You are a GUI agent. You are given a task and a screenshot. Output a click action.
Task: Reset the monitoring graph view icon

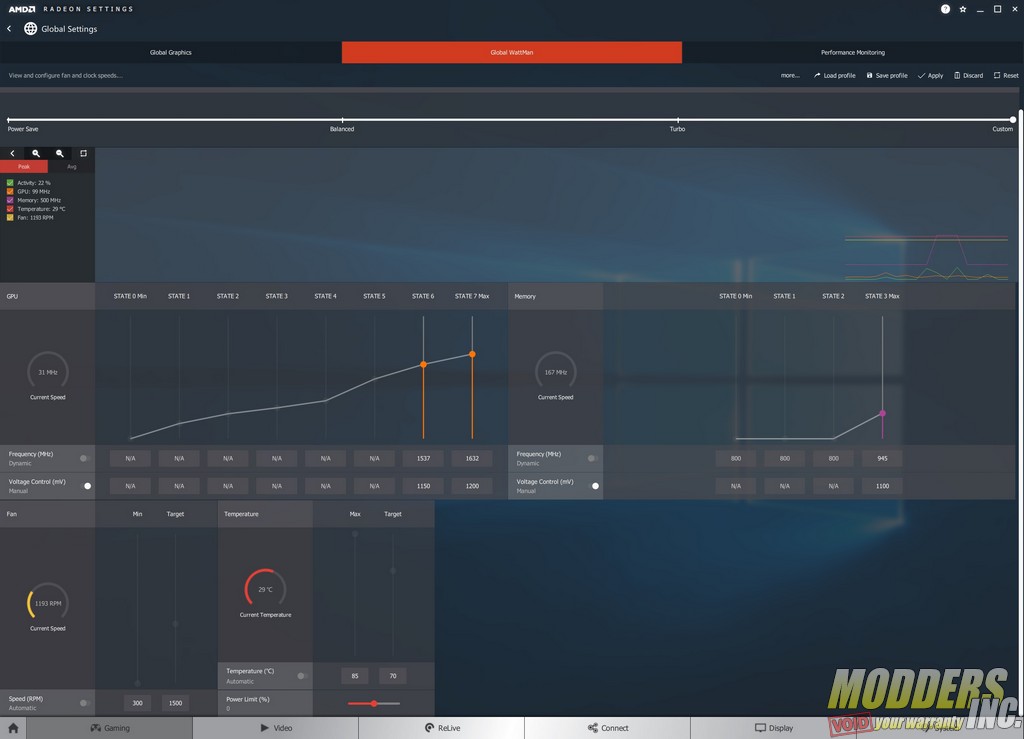(83, 153)
